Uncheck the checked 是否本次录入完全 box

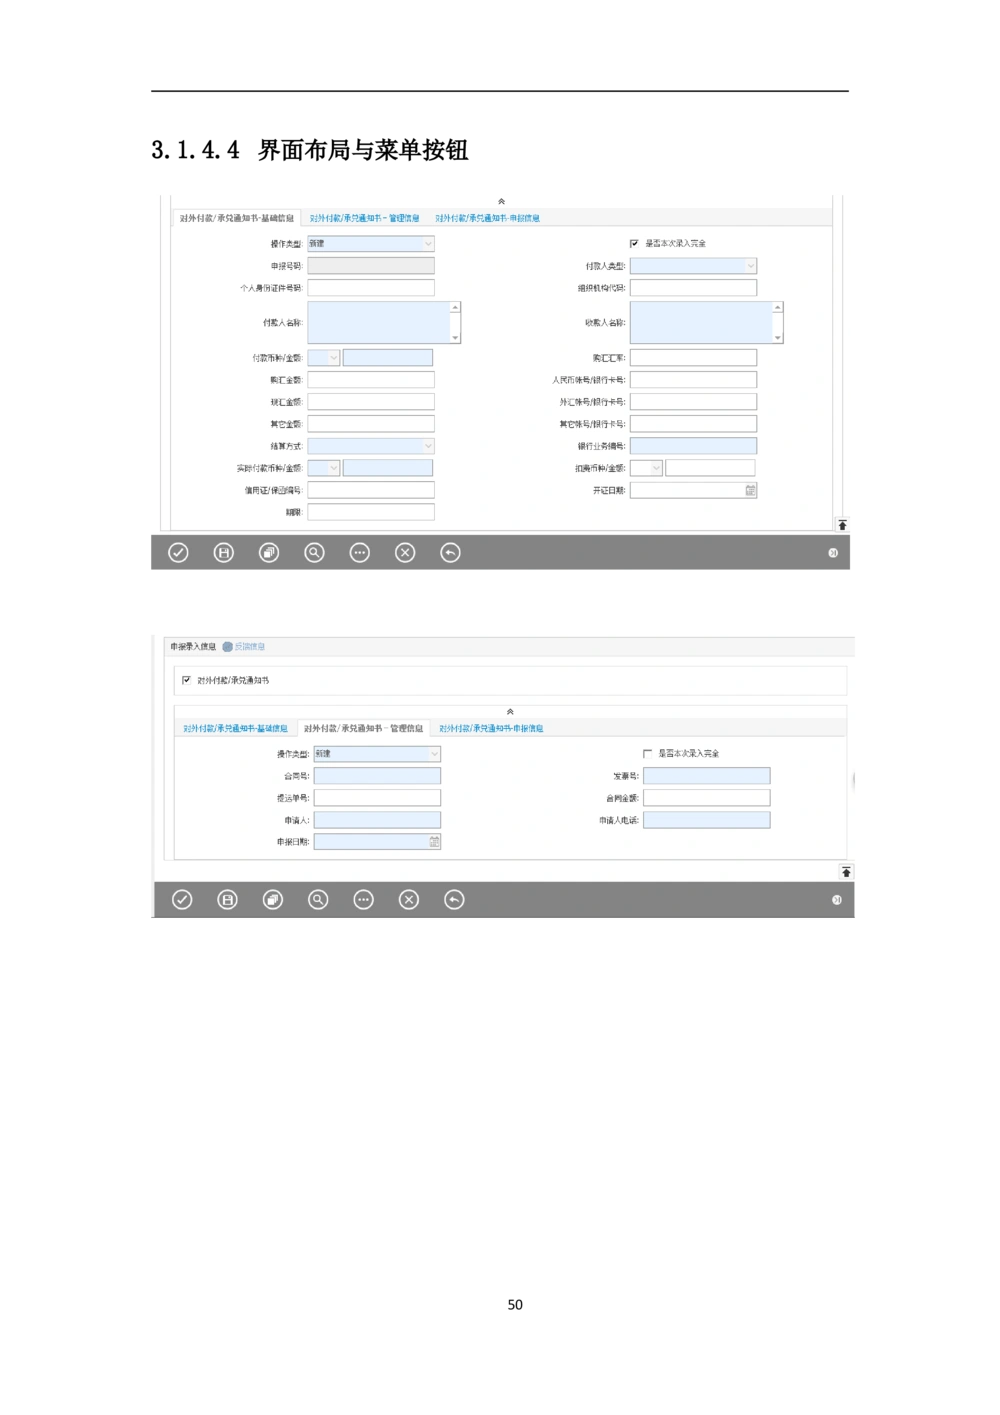pos(634,243)
